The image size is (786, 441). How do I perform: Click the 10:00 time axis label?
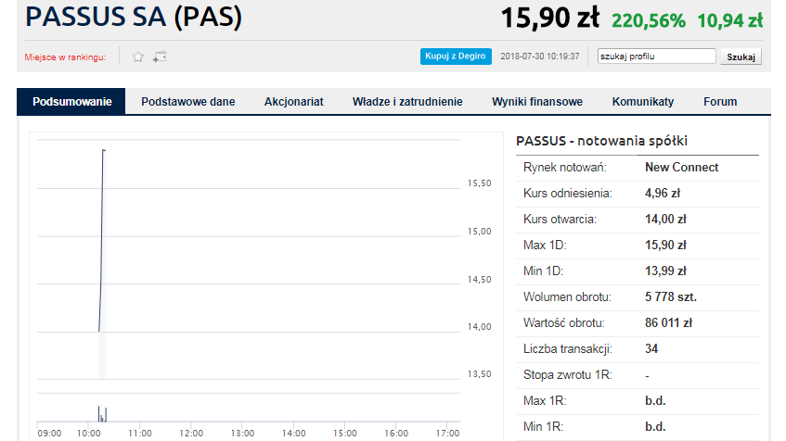(88, 433)
